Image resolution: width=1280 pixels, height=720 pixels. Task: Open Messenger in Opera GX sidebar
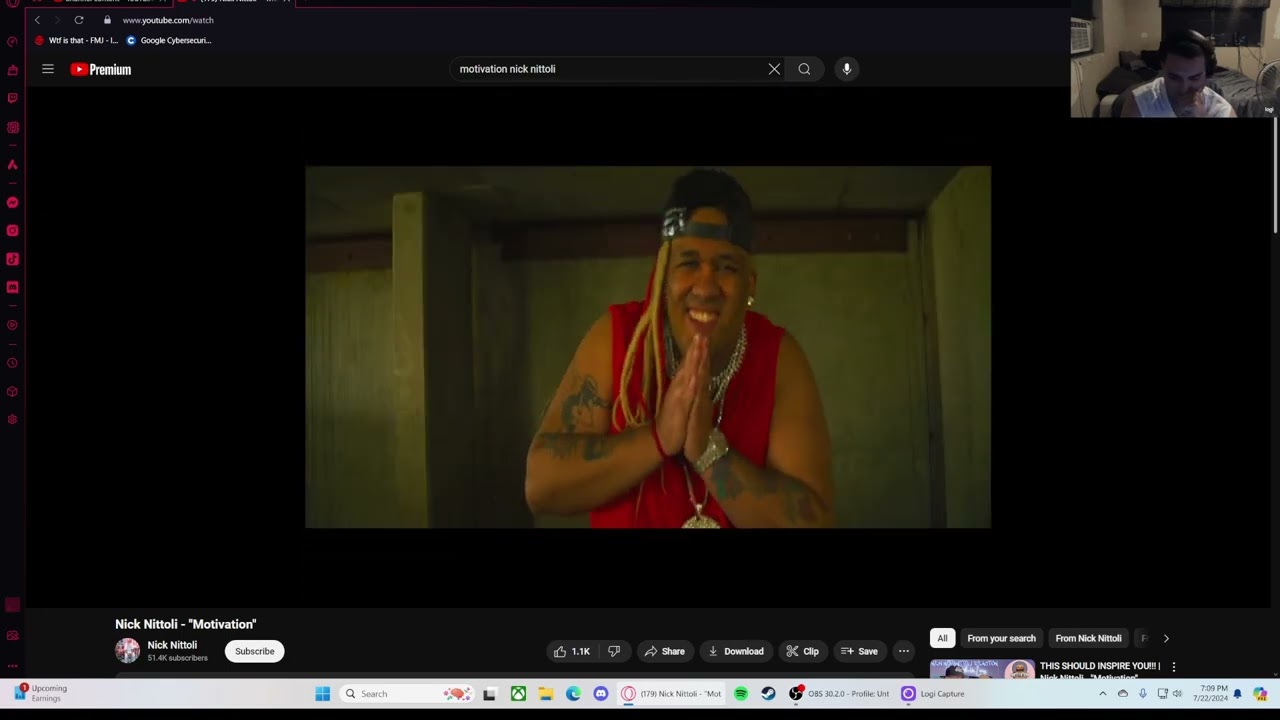click(x=12, y=202)
